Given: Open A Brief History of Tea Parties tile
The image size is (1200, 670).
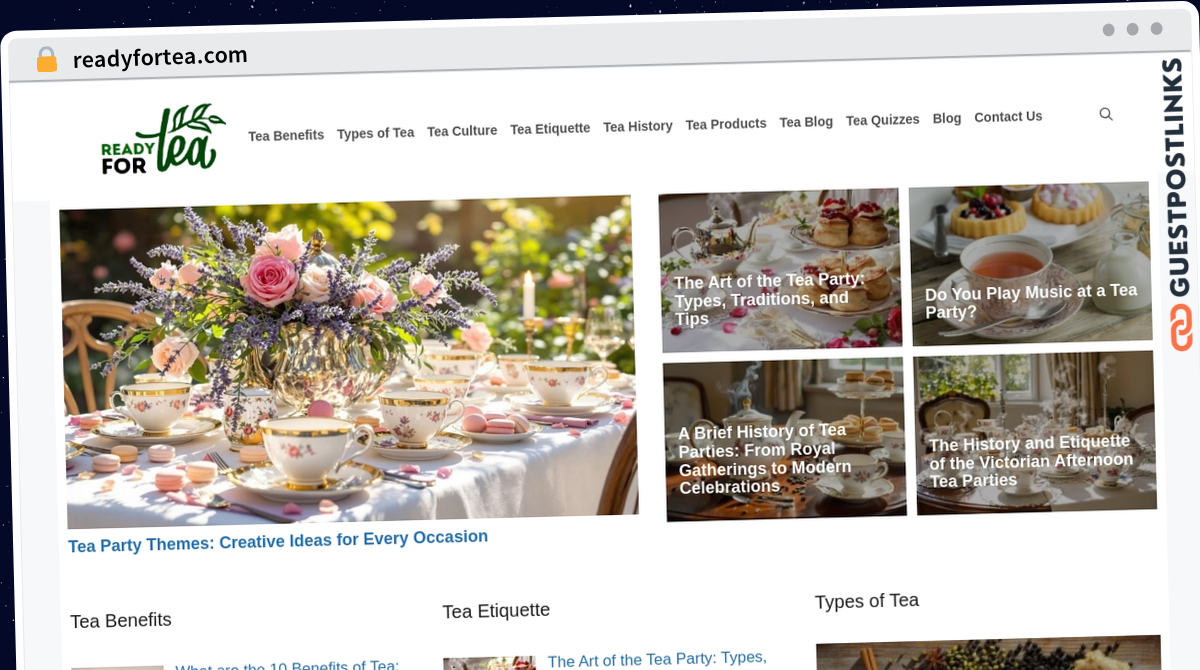Looking at the screenshot, I should pyautogui.click(x=785, y=440).
